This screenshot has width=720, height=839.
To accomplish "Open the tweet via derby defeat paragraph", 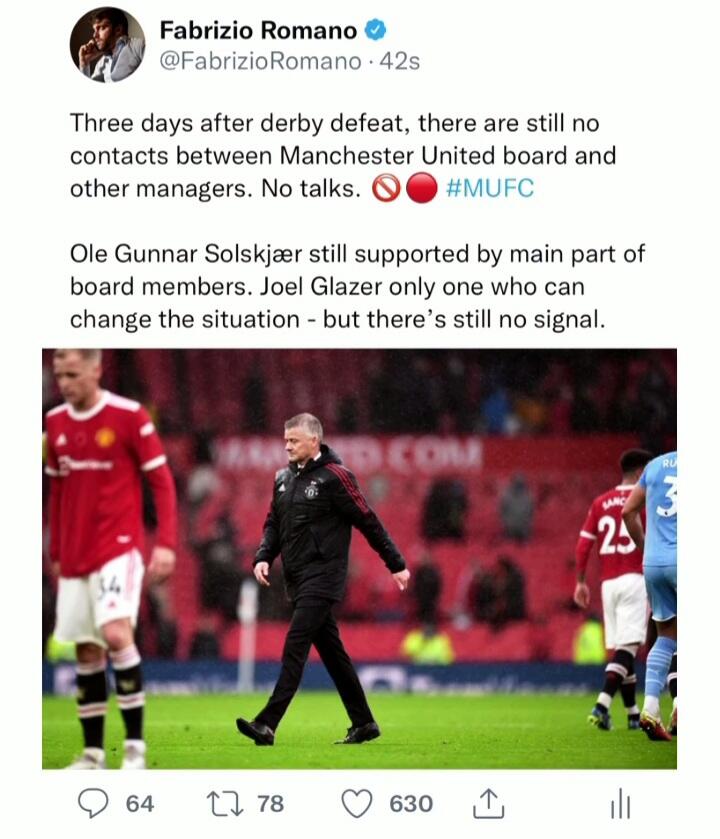I will pos(343,156).
